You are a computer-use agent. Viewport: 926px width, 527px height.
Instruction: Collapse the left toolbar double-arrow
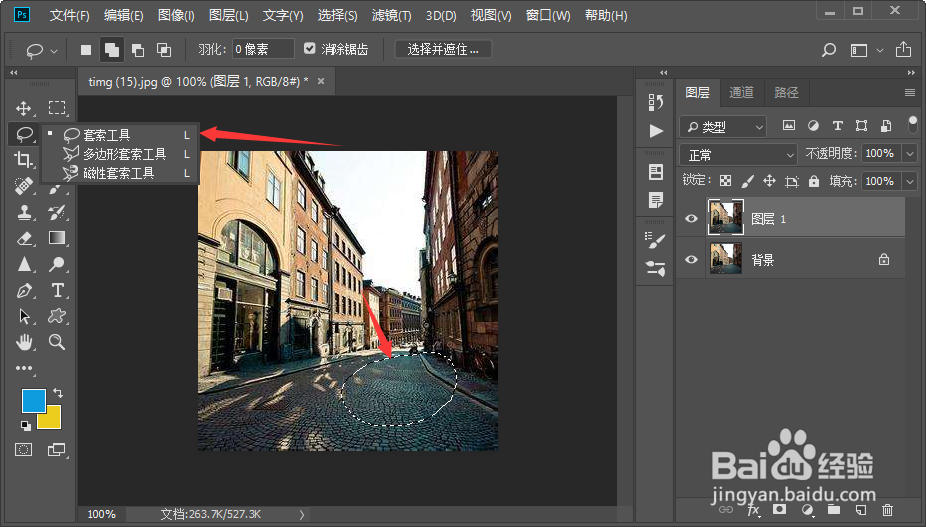[x=14, y=73]
